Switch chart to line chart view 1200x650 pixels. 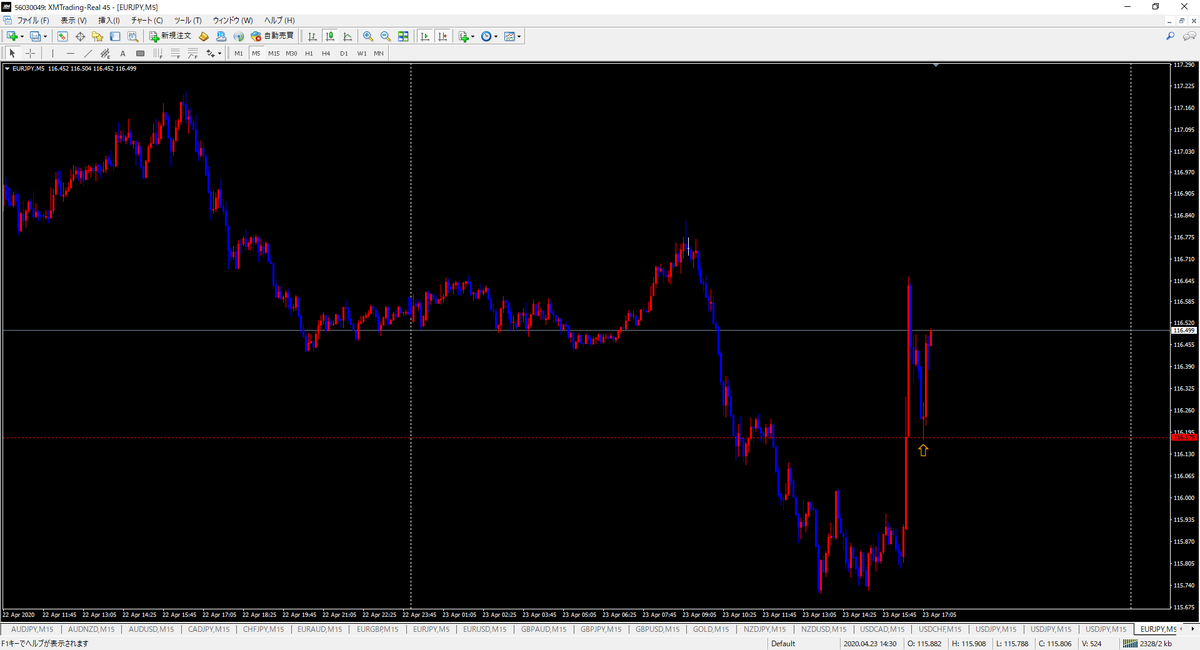(346, 36)
